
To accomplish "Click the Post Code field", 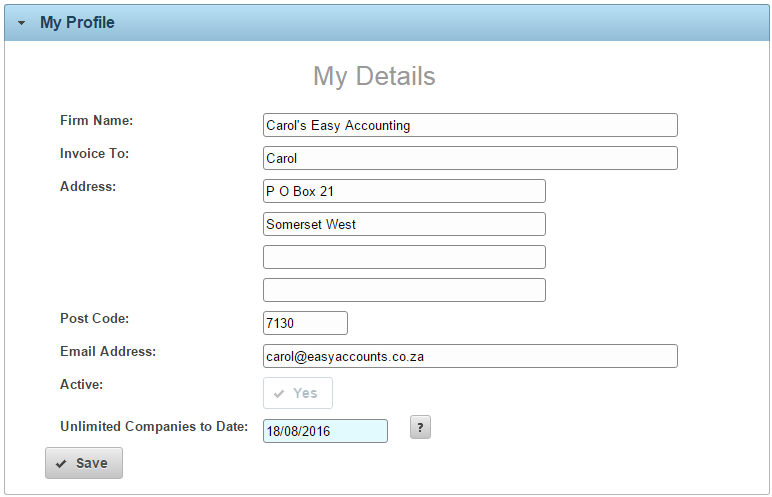I will click(x=305, y=323).
